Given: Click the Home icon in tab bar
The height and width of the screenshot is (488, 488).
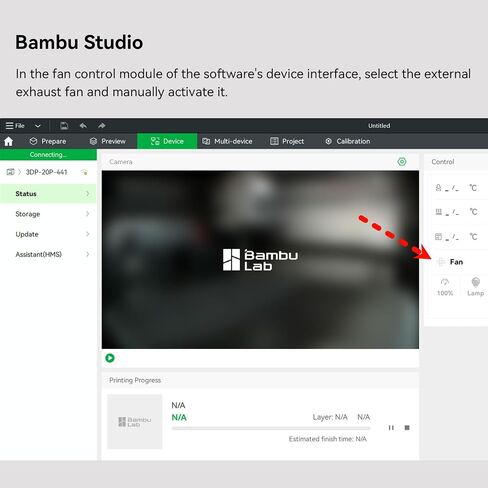Looking at the screenshot, I should tap(9, 141).
